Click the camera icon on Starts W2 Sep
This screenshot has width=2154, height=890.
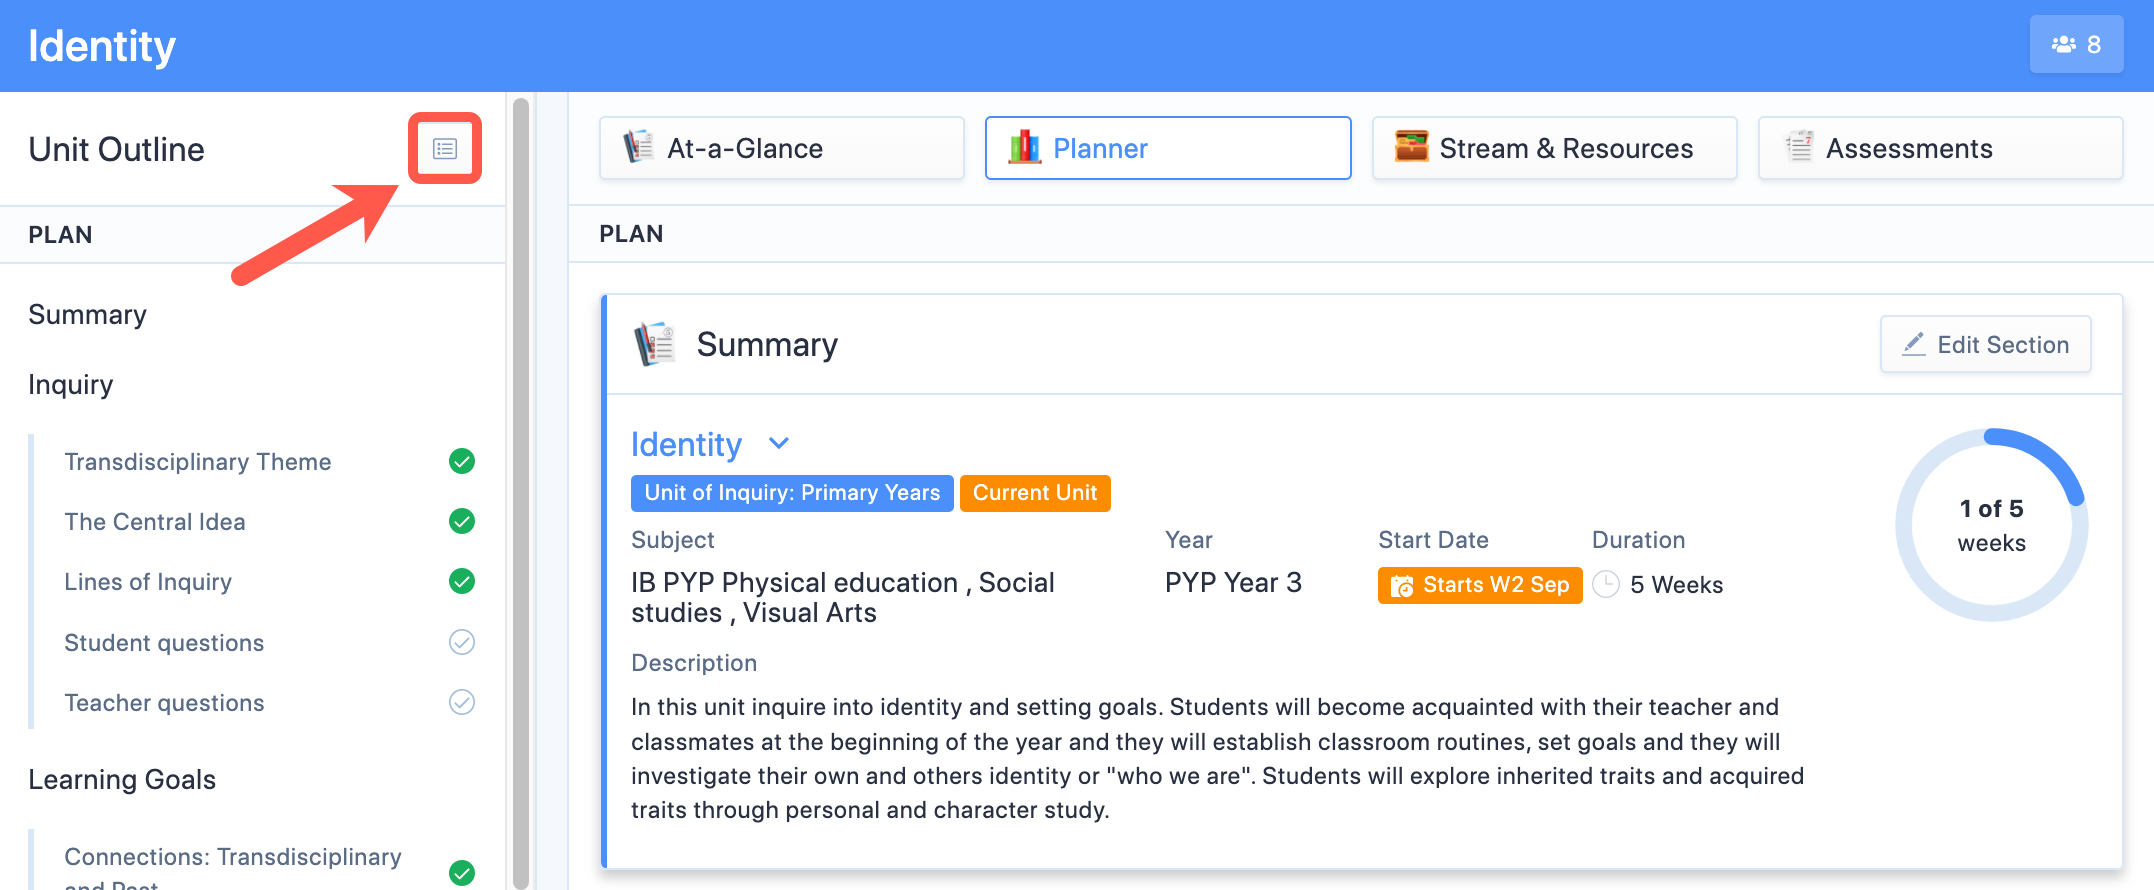[1404, 585]
